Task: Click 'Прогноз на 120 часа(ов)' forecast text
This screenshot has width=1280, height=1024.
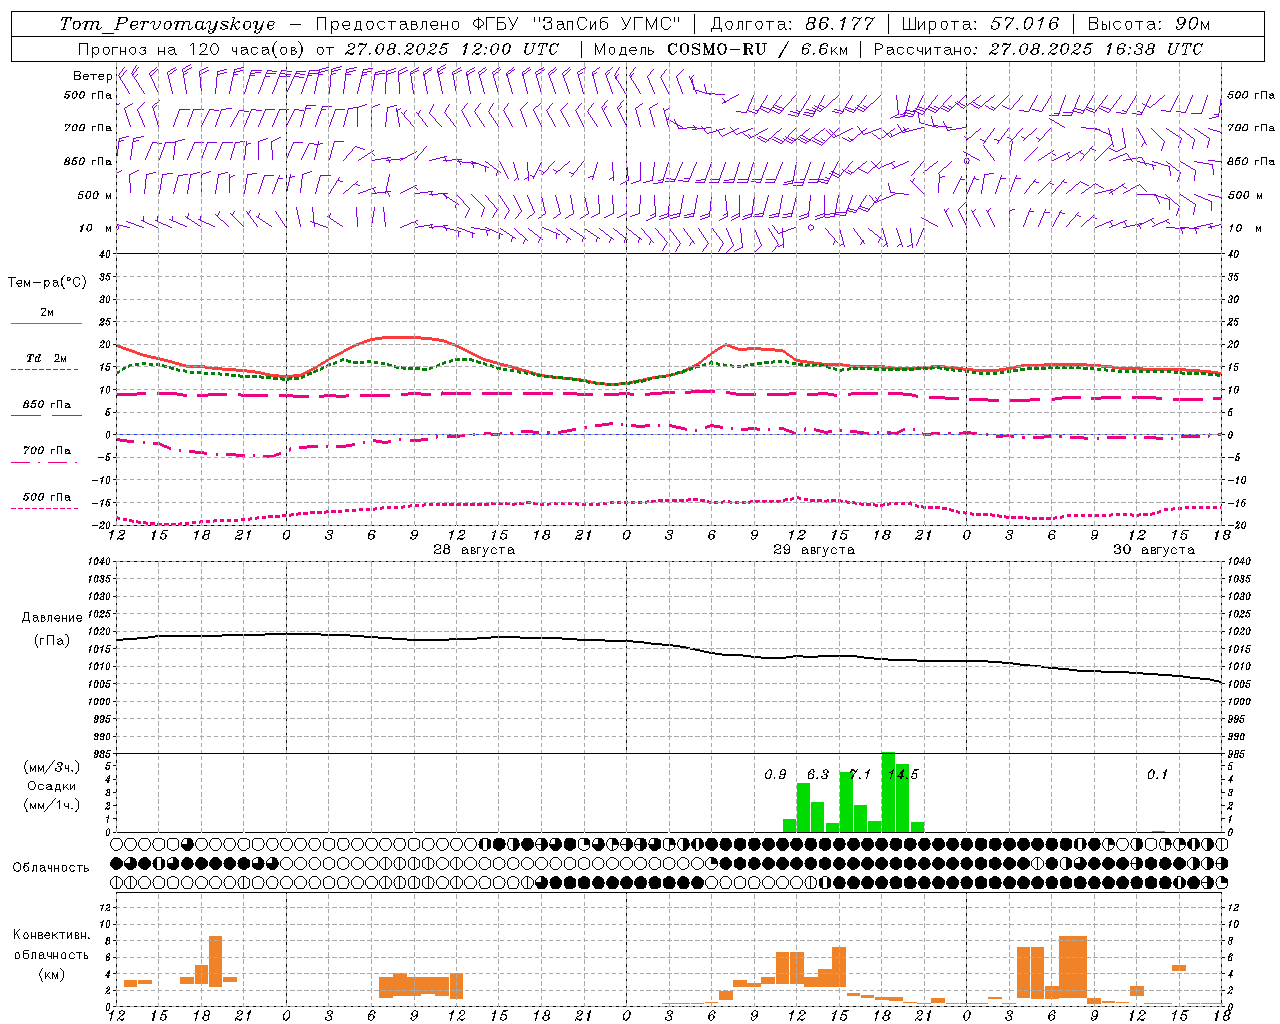Action: [x=193, y=49]
